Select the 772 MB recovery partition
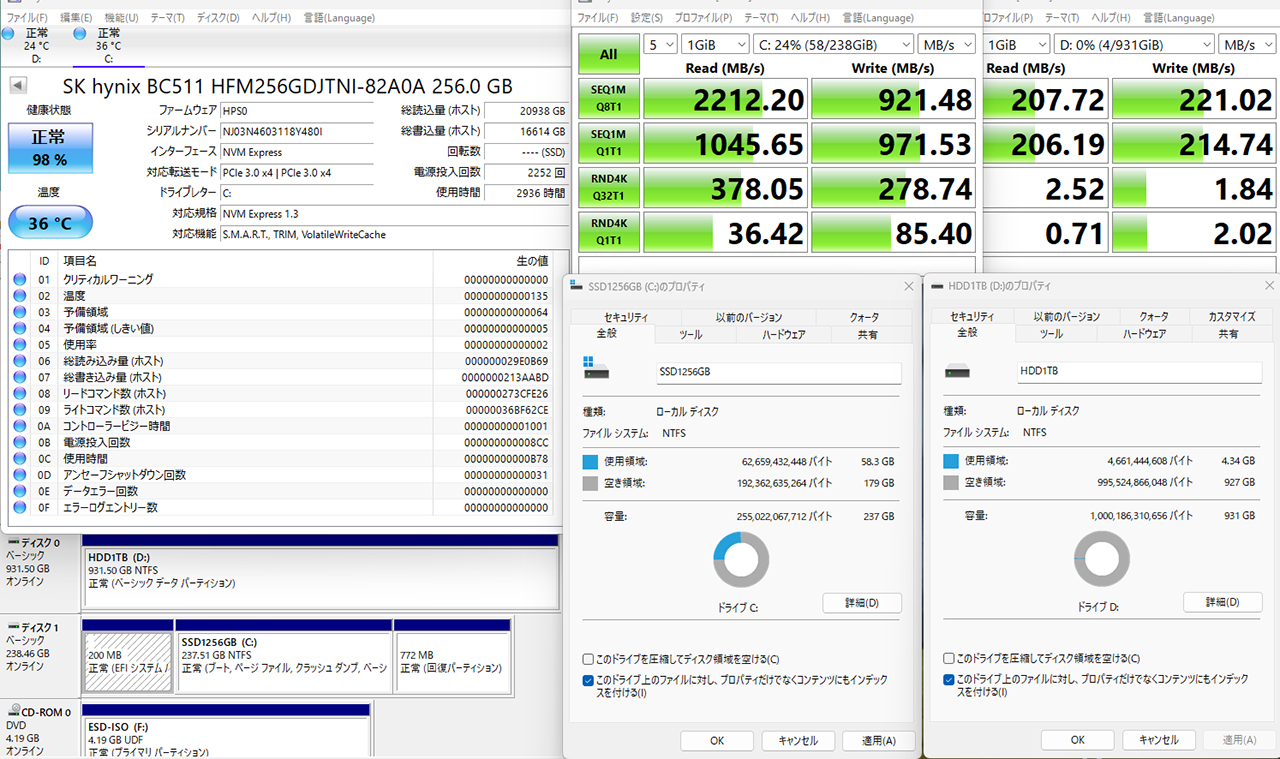 [x=452, y=655]
